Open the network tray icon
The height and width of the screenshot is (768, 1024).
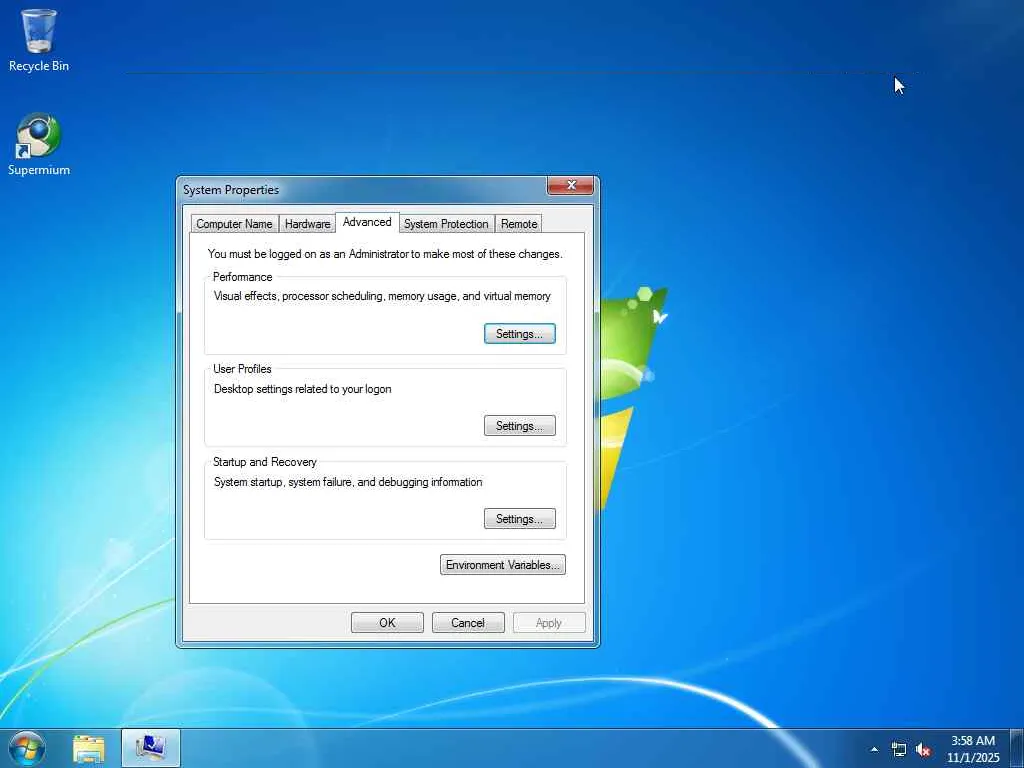point(899,750)
